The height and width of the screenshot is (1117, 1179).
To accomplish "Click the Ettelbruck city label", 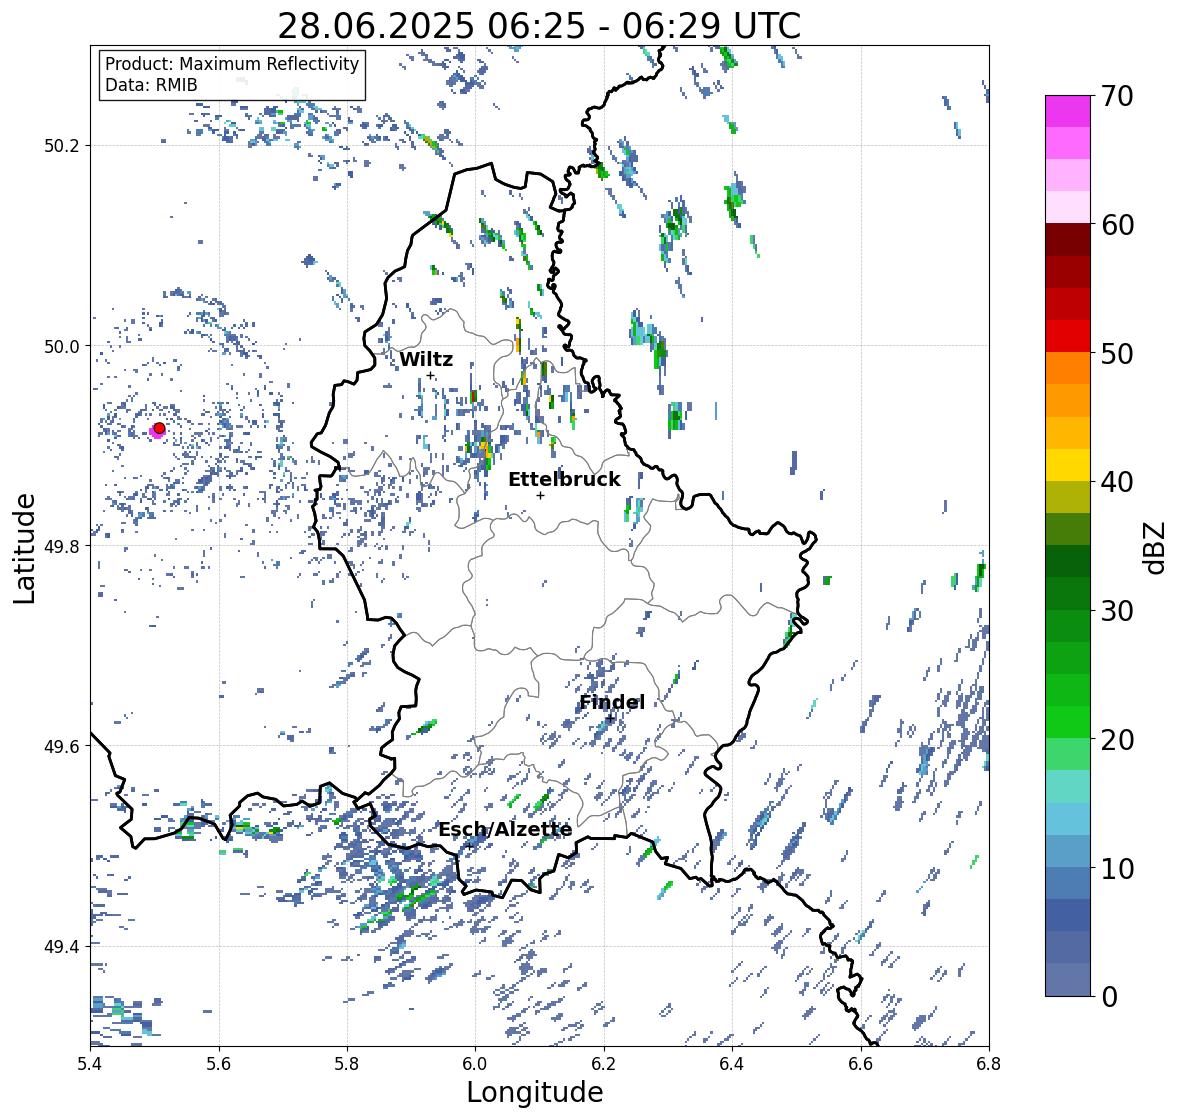I will (564, 479).
